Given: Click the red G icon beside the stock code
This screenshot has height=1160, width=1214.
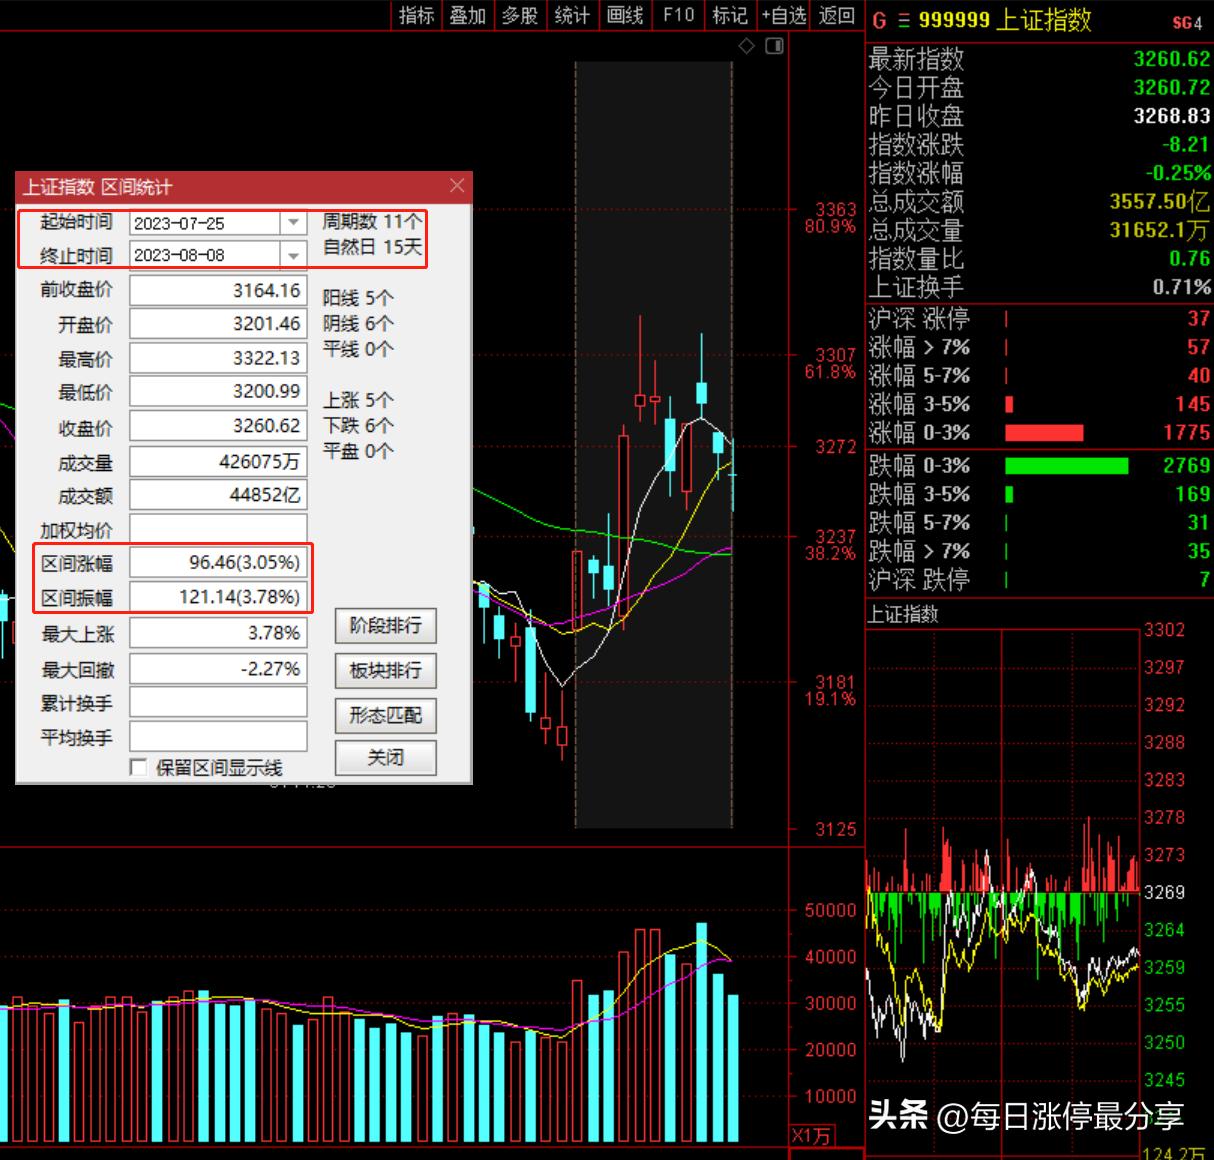Looking at the screenshot, I should (879, 20).
